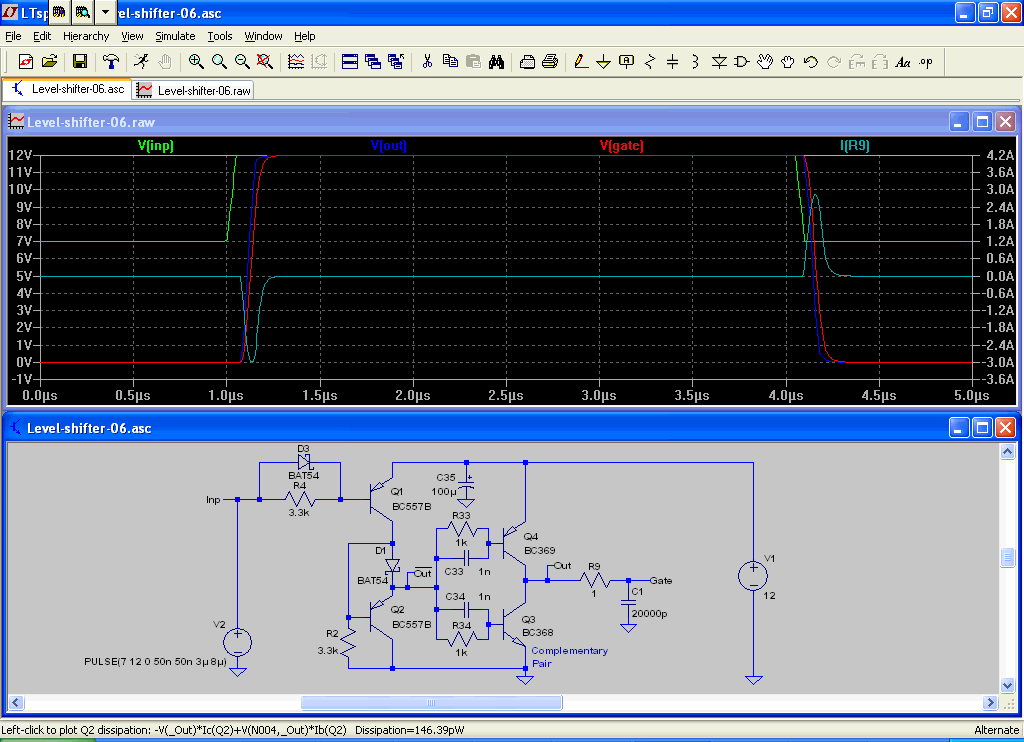Click the SPICE directive .op icon
1024x742 pixels.
pos(926,62)
